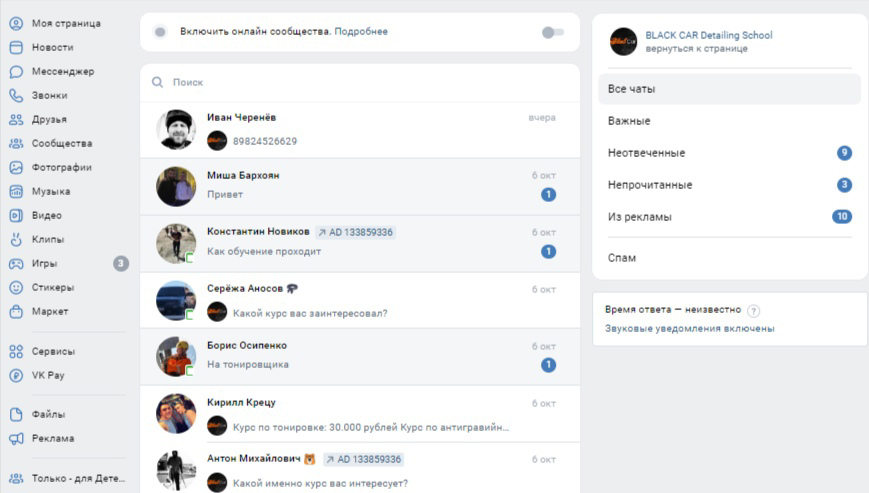Image resolution: width=869 pixels, height=493 pixels.
Task: Open the chat with Иван Черенёв
Action: click(360, 130)
